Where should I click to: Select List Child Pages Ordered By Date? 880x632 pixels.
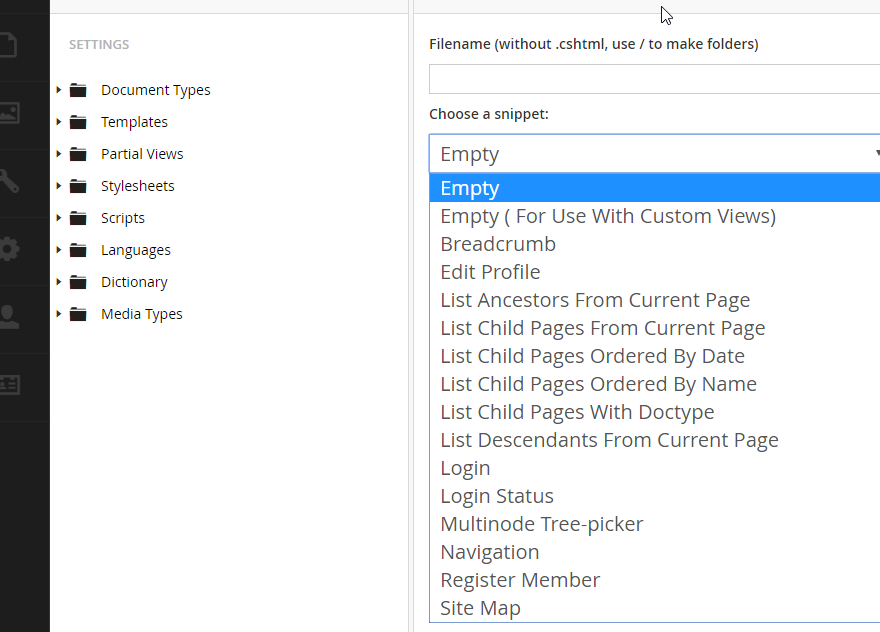point(592,356)
